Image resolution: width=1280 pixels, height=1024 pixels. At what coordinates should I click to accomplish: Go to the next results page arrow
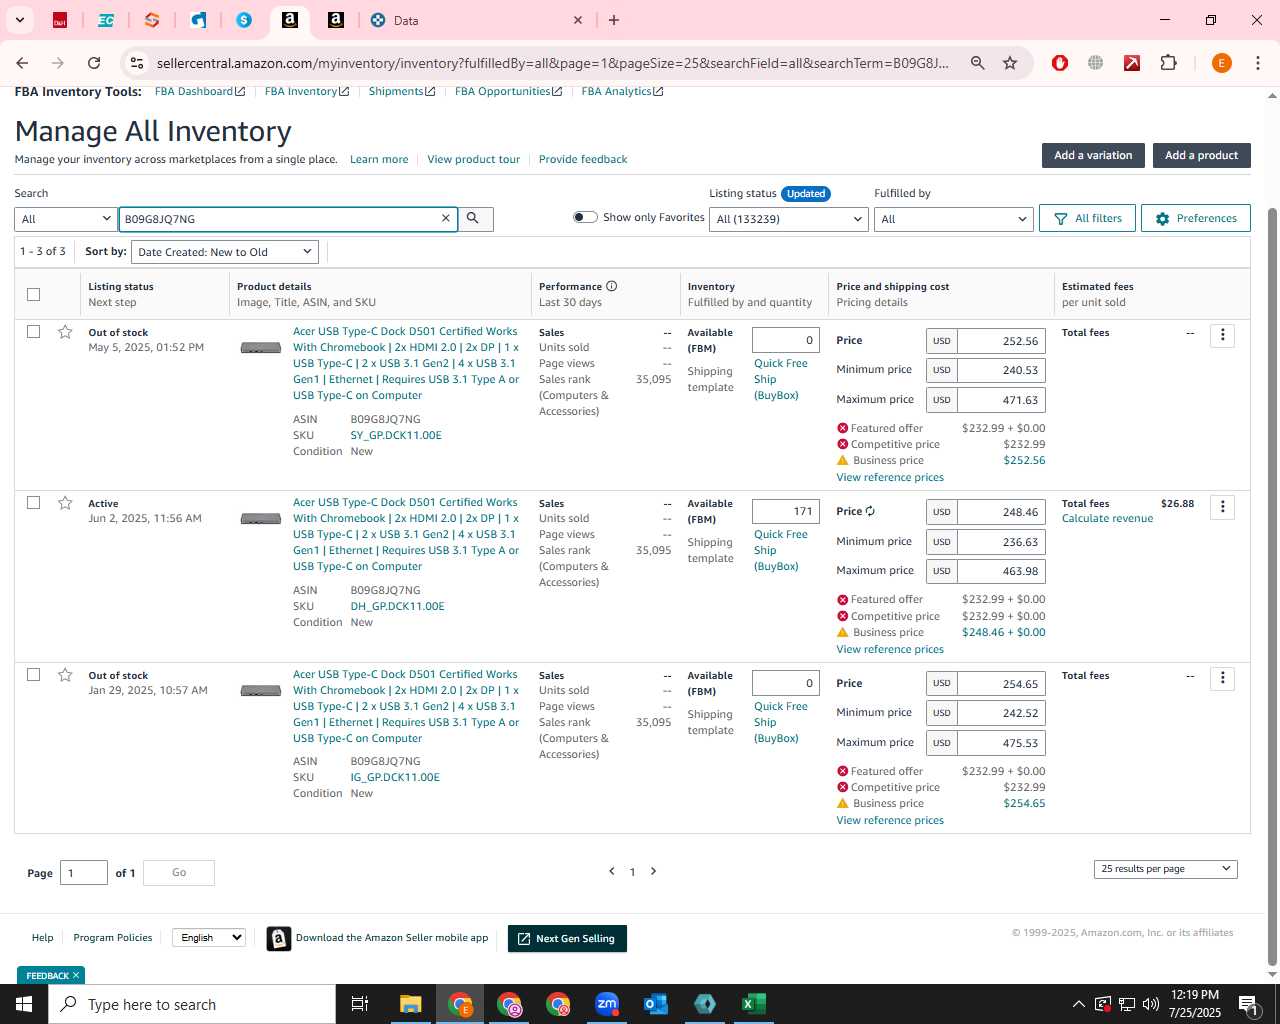click(653, 871)
